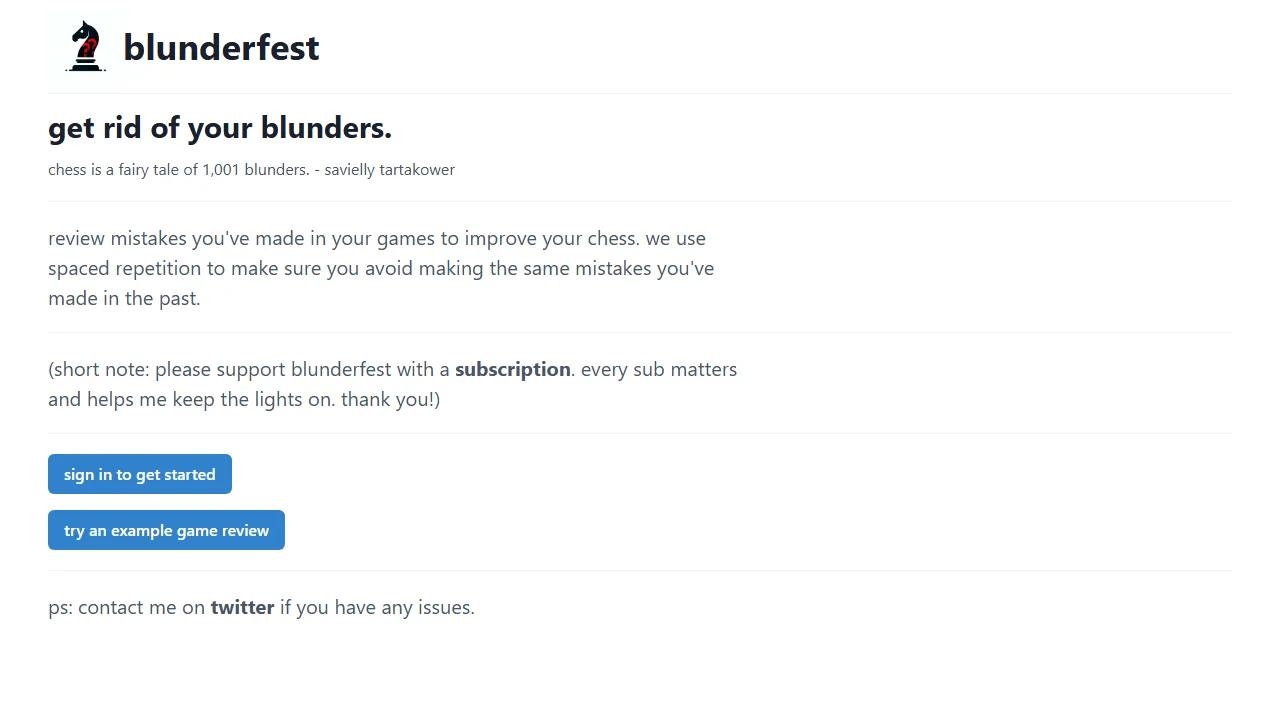Click the Tartakower quote text
1280x720 pixels.
pyautogui.click(x=251, y=169)
